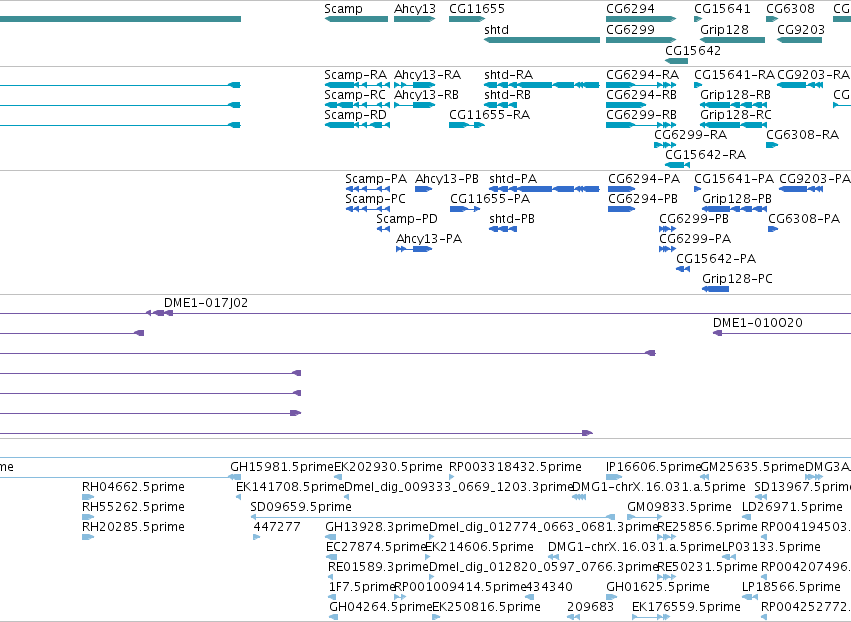Click the CG6308 gene label
Viewport: 851px width, 622px height.
pos(790,9)
